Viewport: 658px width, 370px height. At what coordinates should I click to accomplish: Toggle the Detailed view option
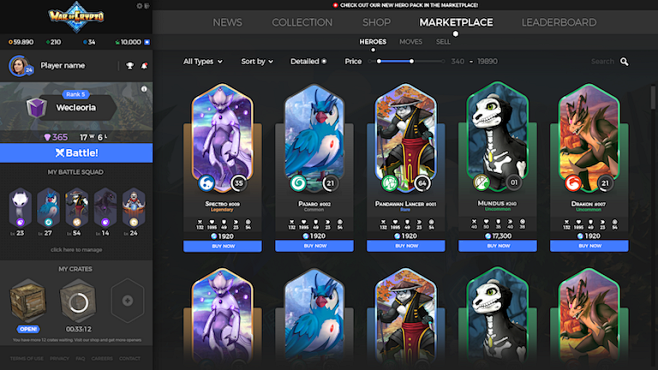click(308, 61)
